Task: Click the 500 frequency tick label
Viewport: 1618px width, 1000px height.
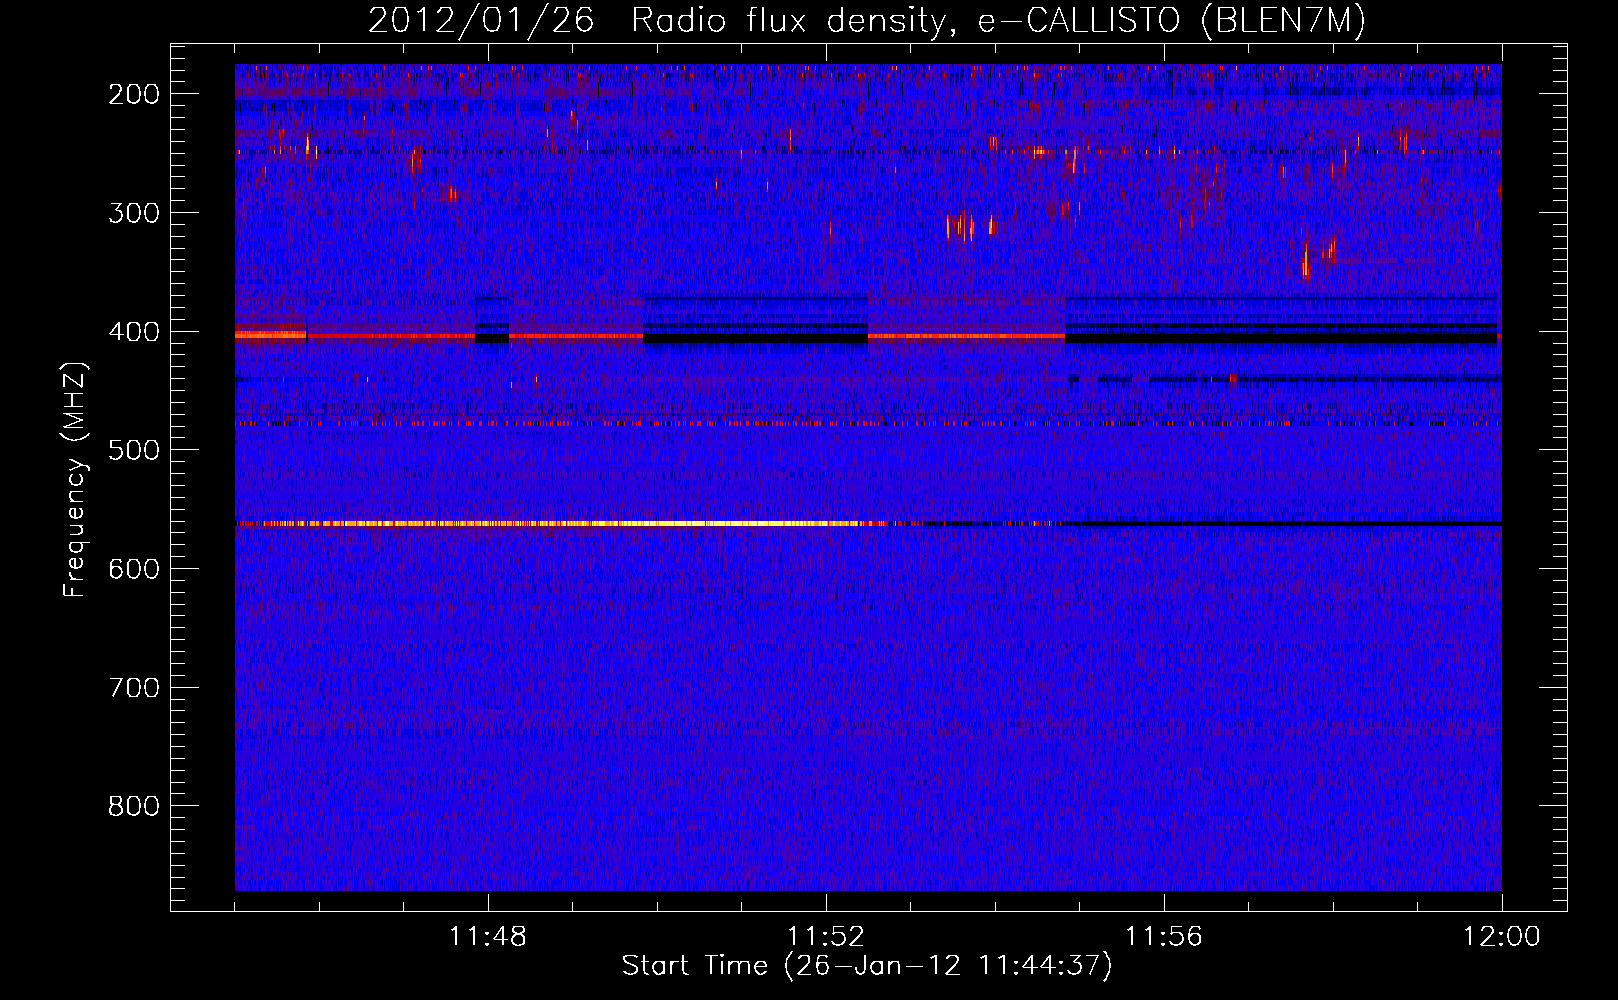Action: (x=134, y=450)
